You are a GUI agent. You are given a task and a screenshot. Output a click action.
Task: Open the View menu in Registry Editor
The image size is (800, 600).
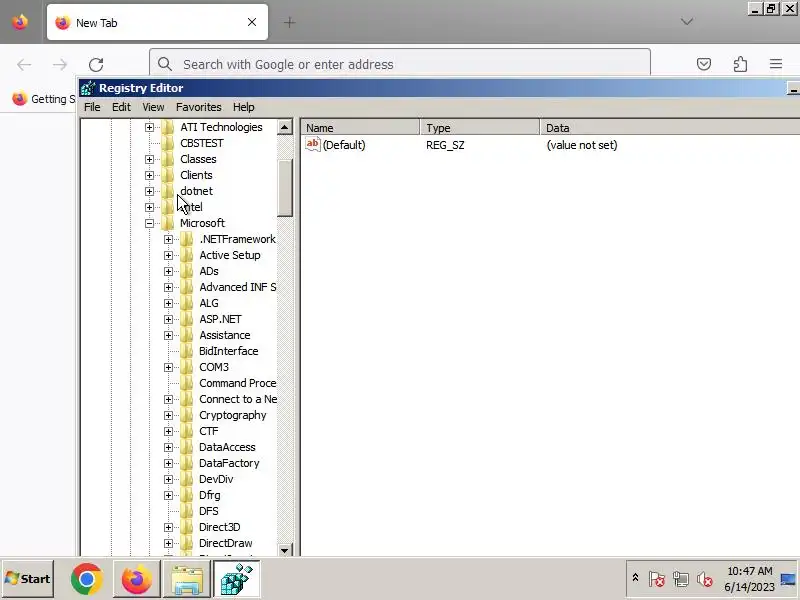pos(153,107)
